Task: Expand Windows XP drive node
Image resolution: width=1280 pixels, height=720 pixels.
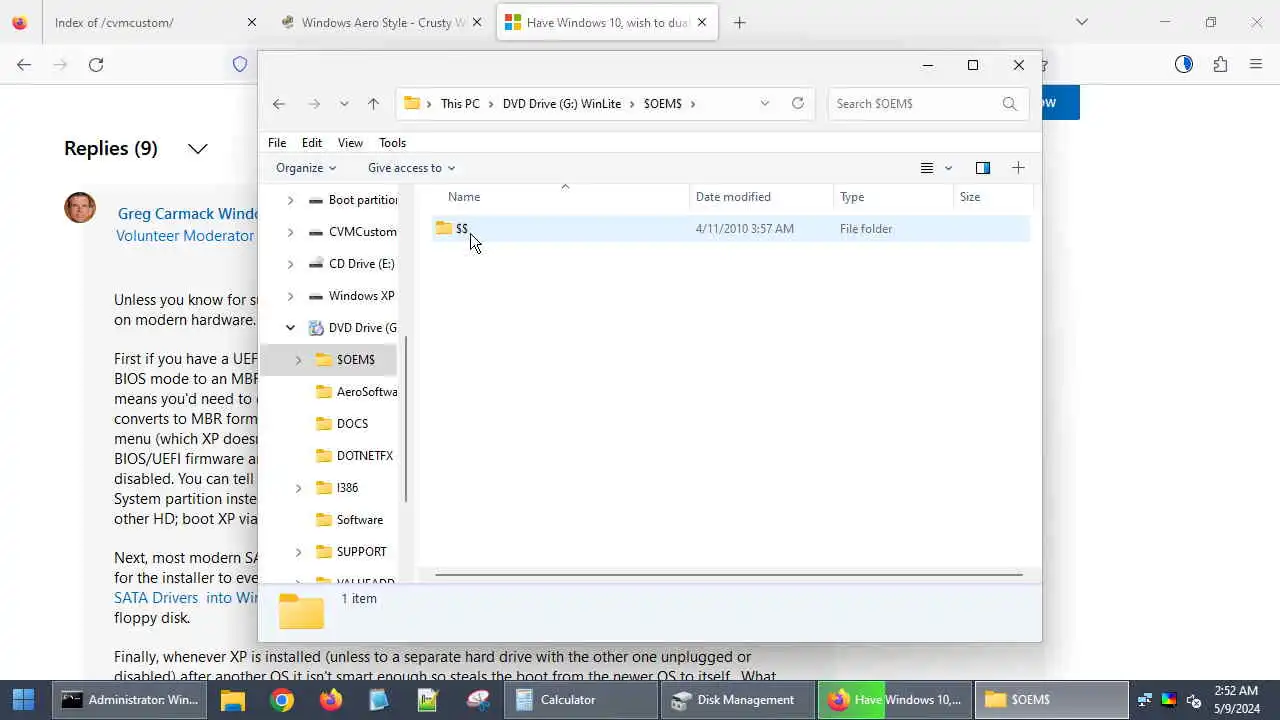Action: click(x=290, y=296)
